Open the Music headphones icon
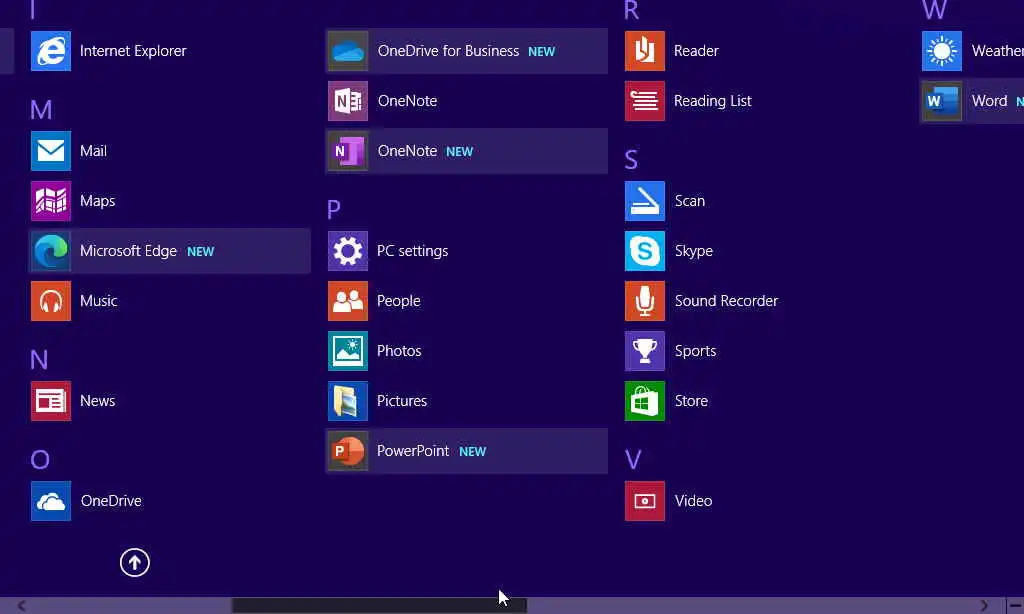Viewport: 1024px width, 614px height. pyautogui.click(x=51, y=301)
